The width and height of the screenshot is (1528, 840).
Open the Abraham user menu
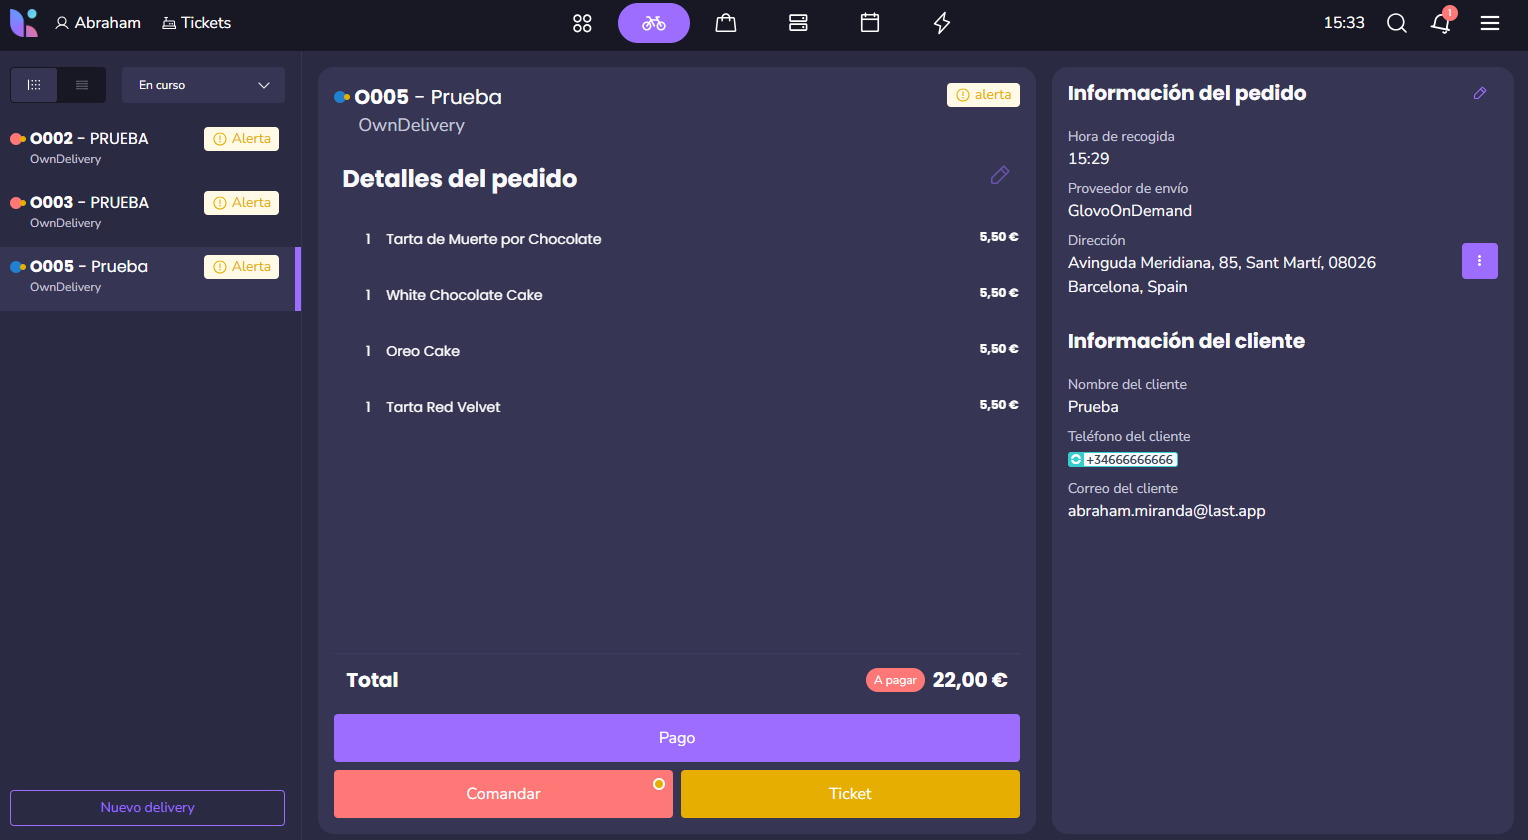click(98, 23)
